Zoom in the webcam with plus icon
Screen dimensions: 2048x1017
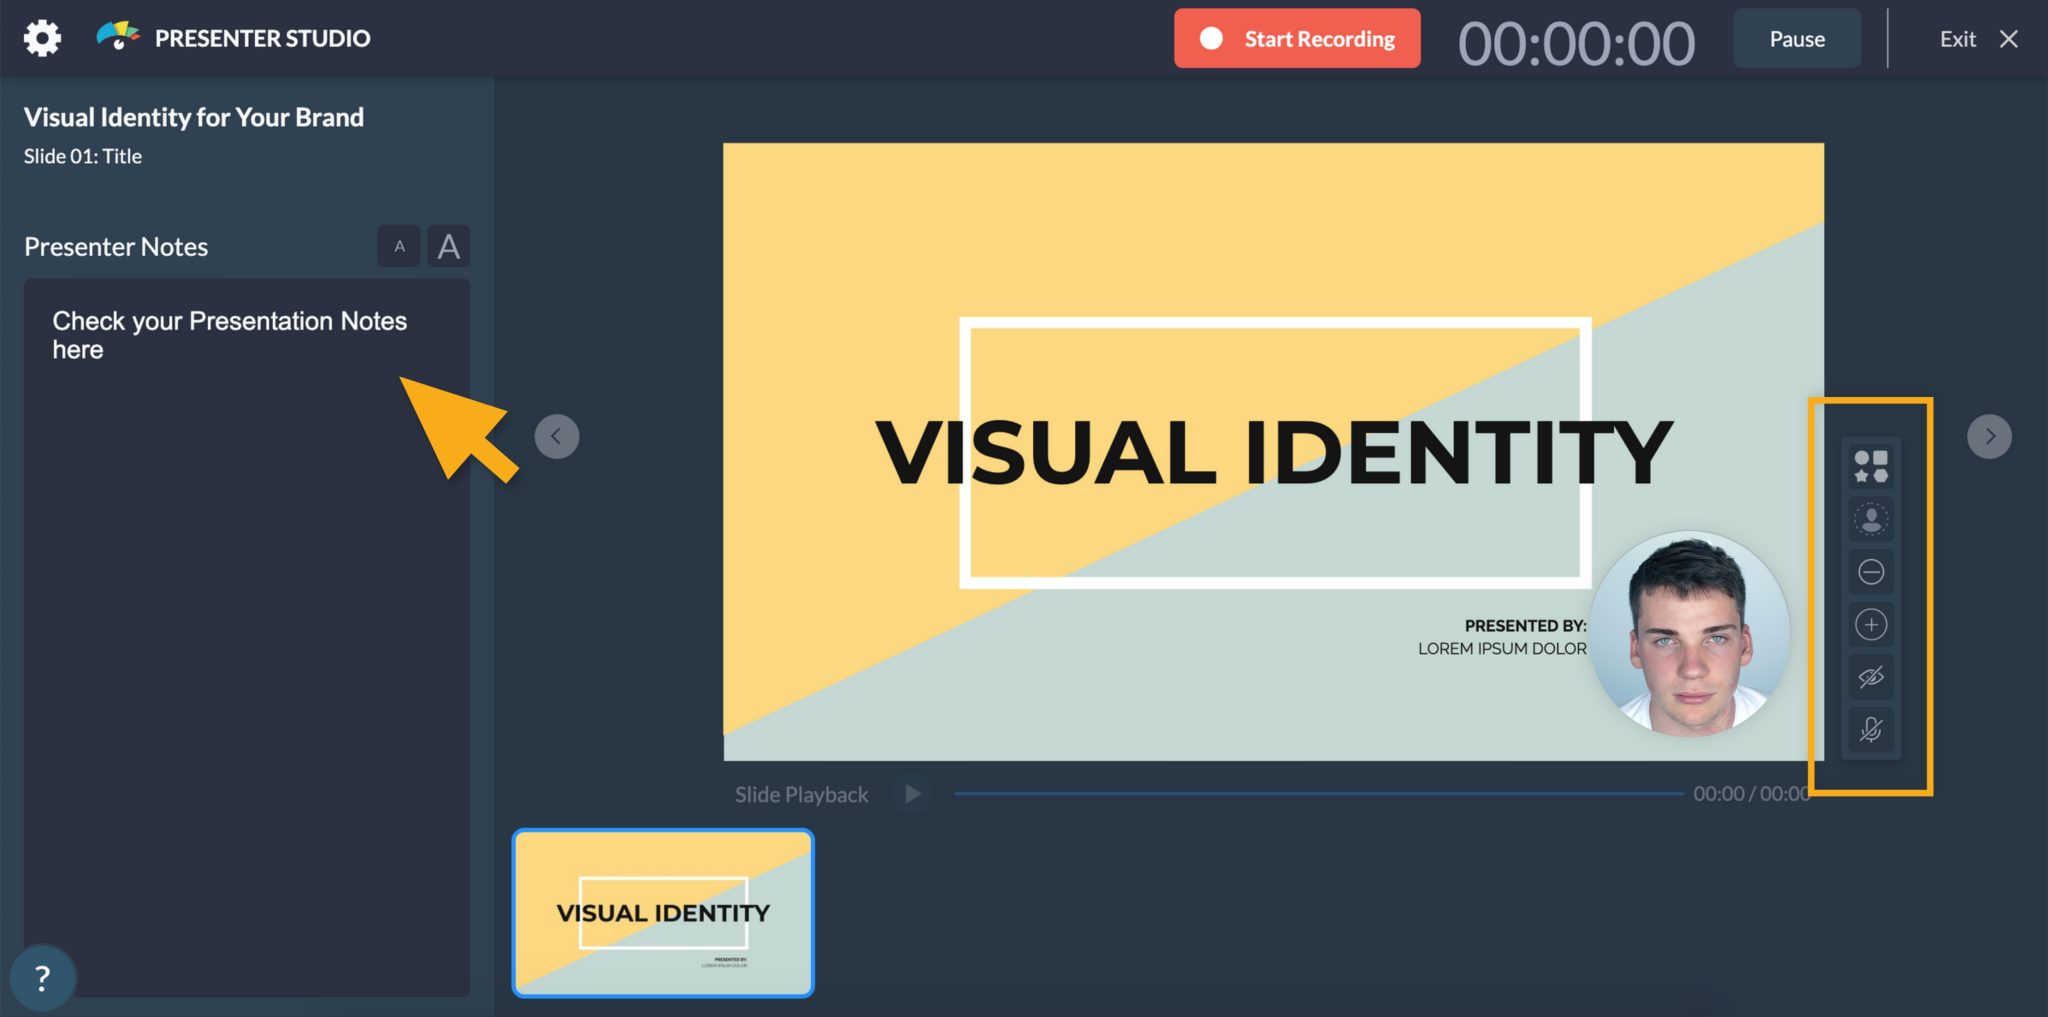pos(1870,625)
